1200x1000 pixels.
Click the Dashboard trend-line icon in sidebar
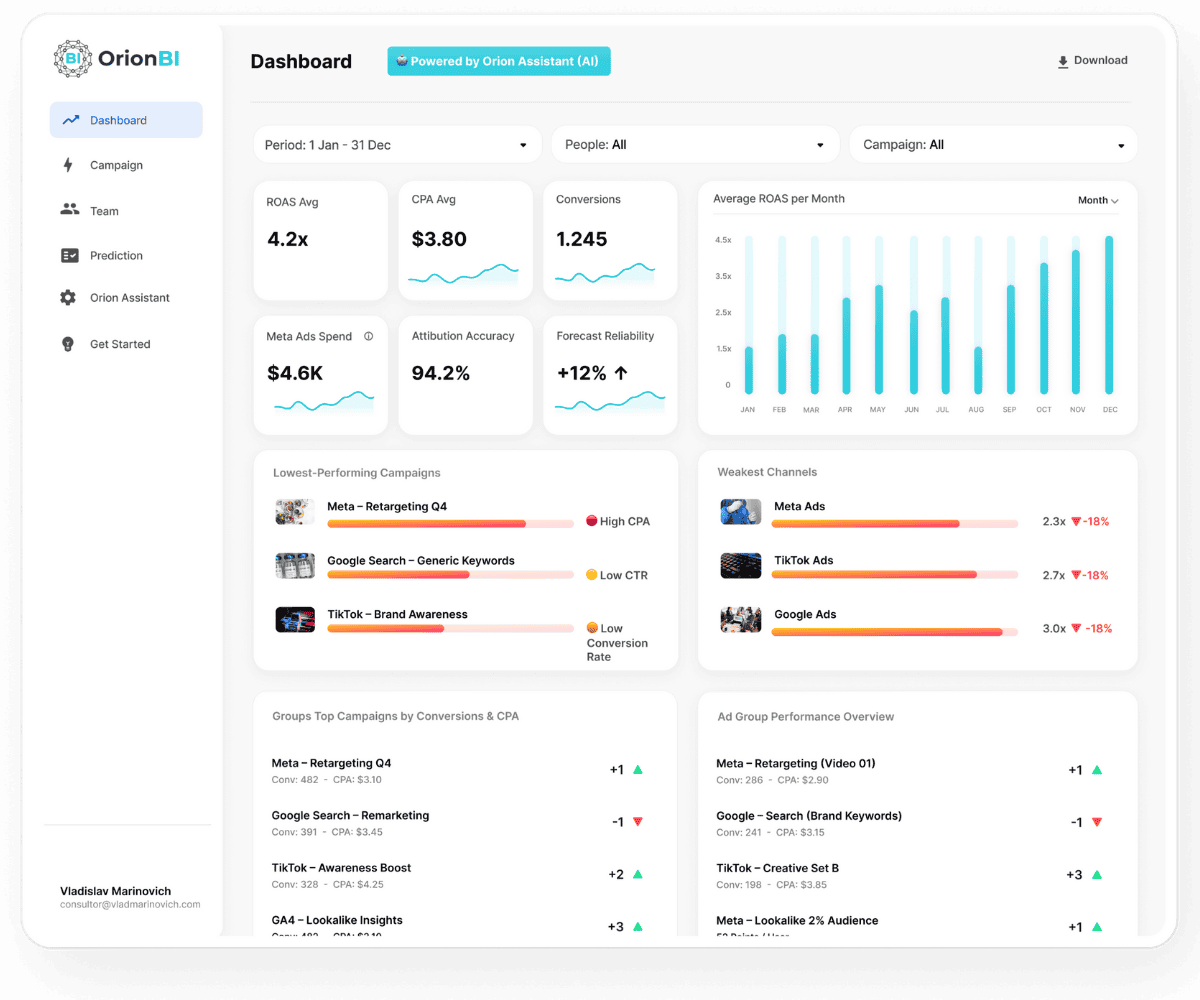[70, 120]
